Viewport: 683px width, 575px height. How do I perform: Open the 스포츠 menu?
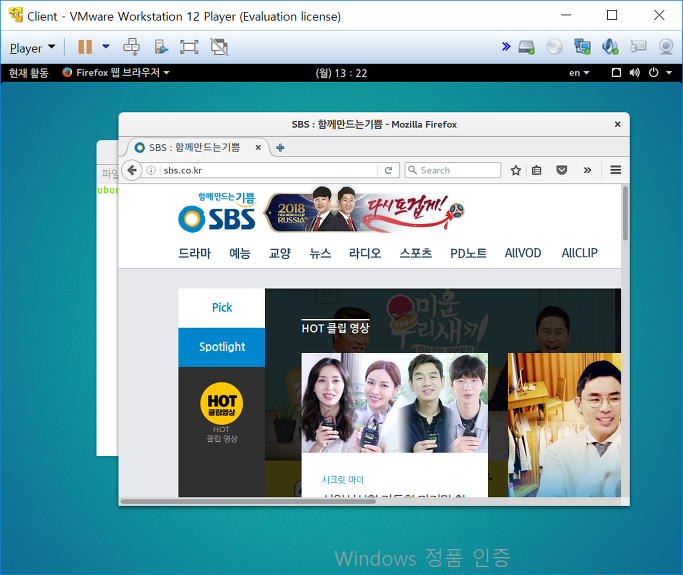click(x=416, y=253)
